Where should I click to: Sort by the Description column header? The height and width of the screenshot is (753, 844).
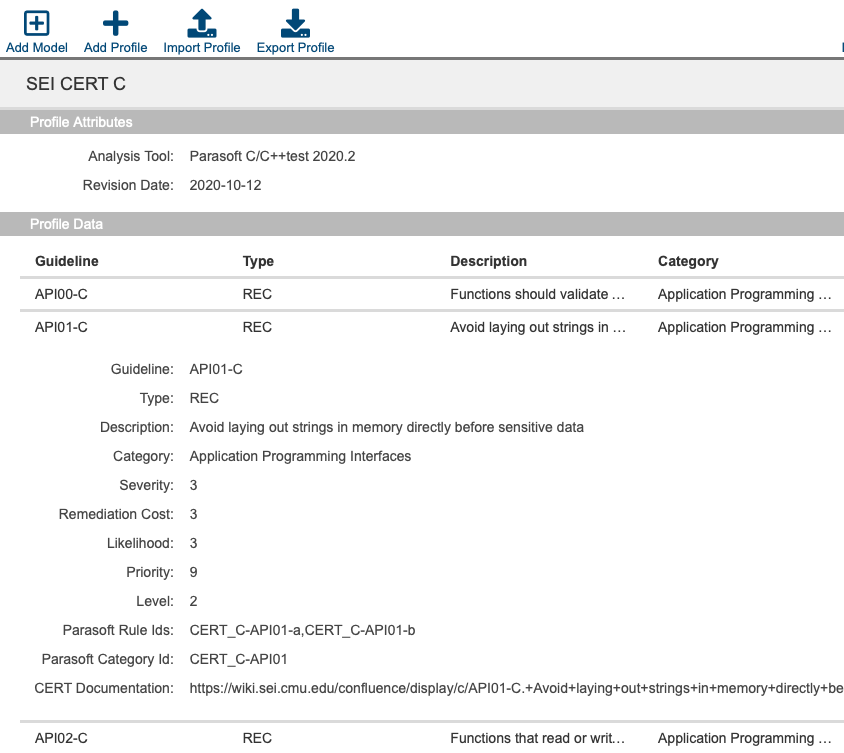coord(488,261)
